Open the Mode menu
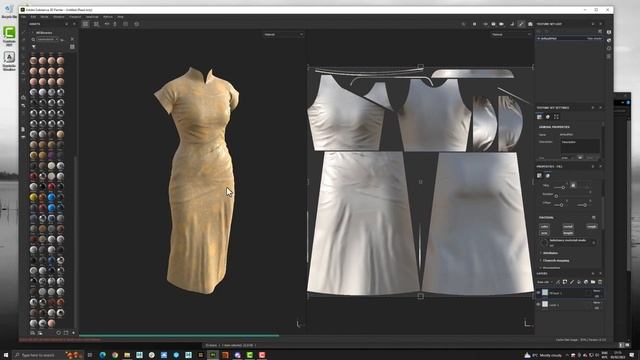The width and height of the screenshot is (640, 360). click(44, 17)
